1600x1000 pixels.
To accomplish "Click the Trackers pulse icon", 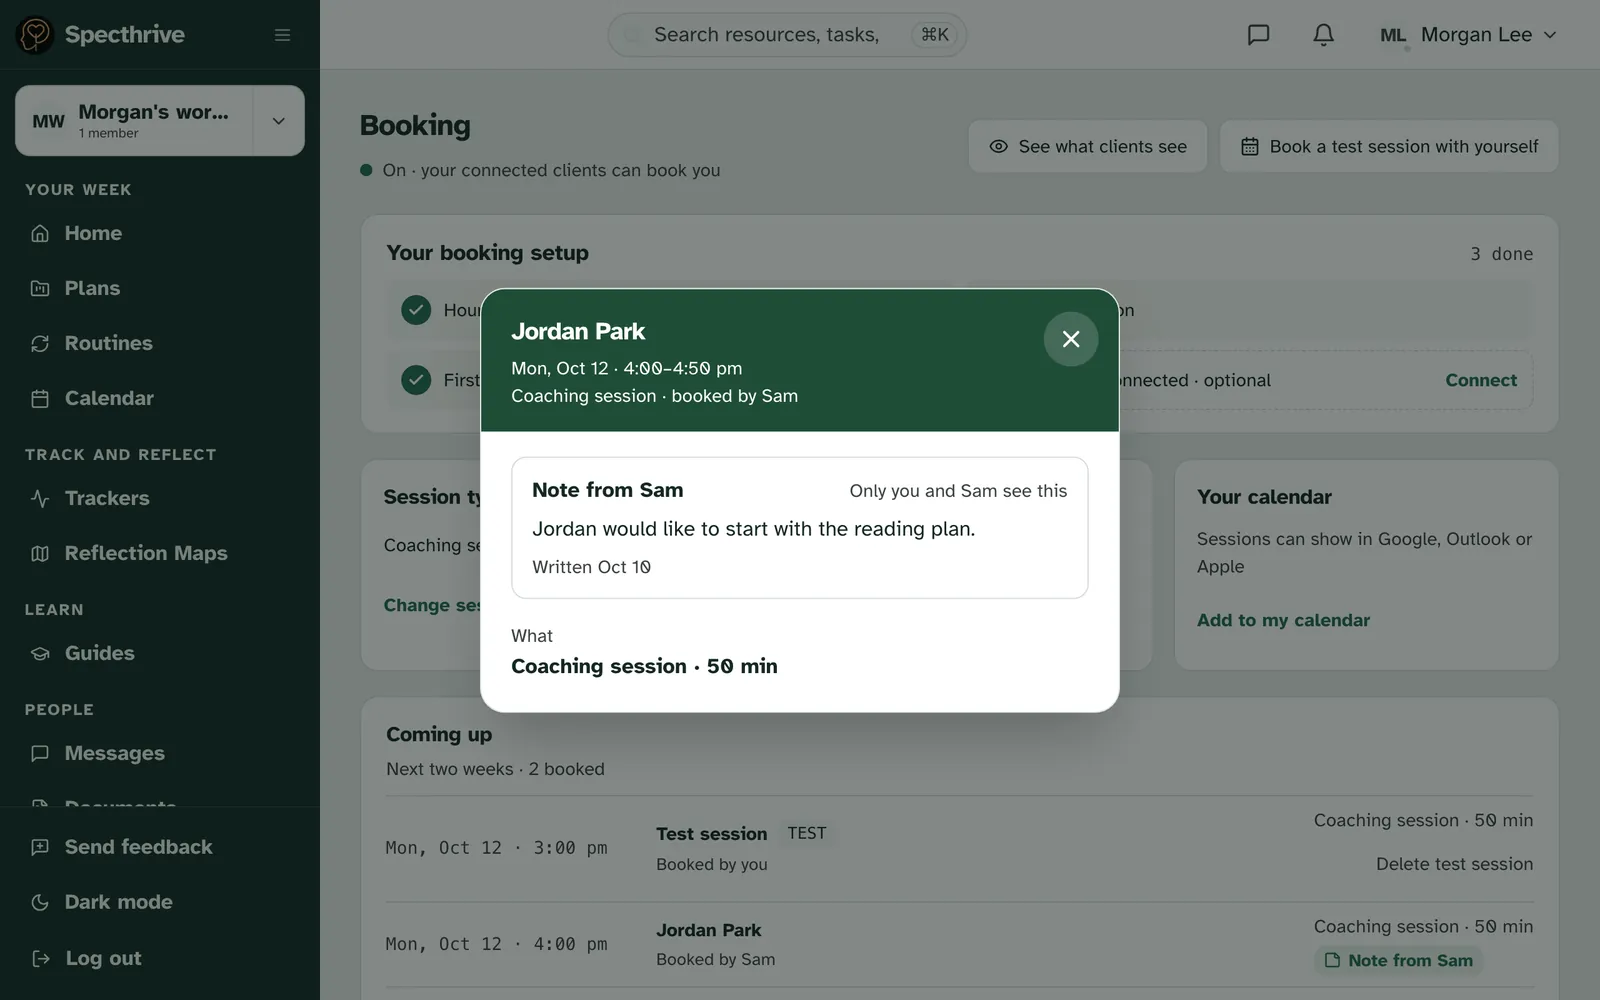I will 40,498.
